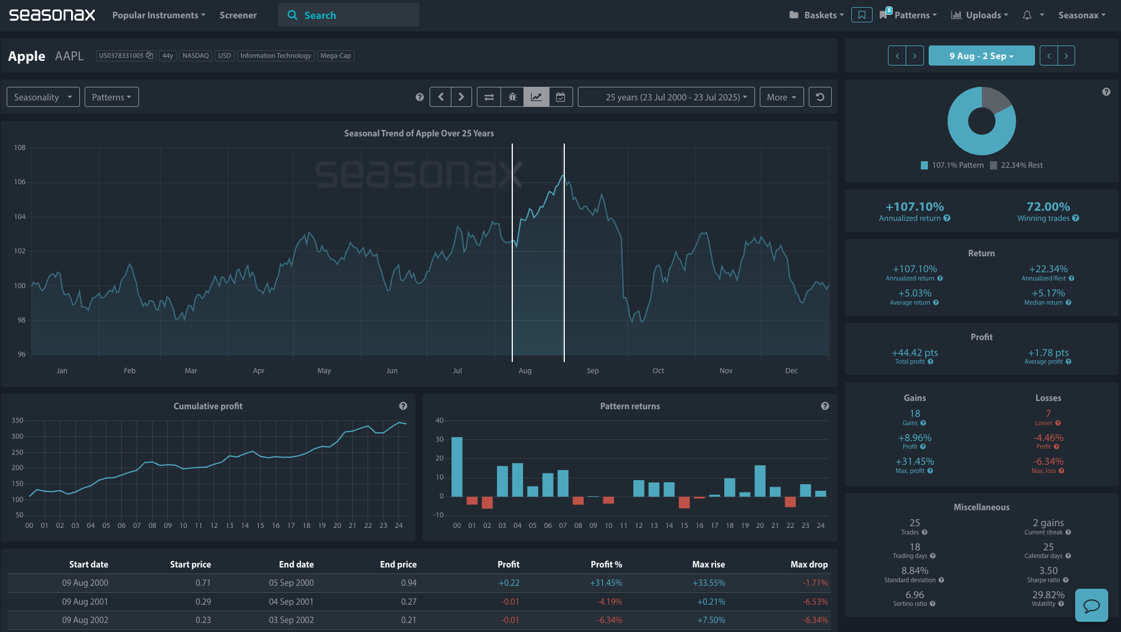Toggle the Pattern legend swatch
The height and width of the screenshot is (632, 1121).
[924, 165]
